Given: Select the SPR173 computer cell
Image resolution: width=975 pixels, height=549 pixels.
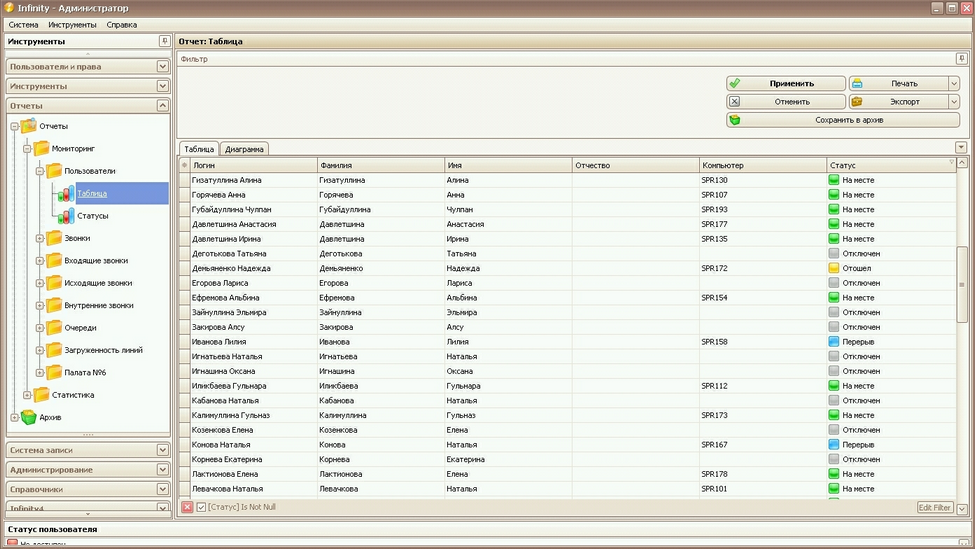Looking at the screenshot, I should coord(762,415).
